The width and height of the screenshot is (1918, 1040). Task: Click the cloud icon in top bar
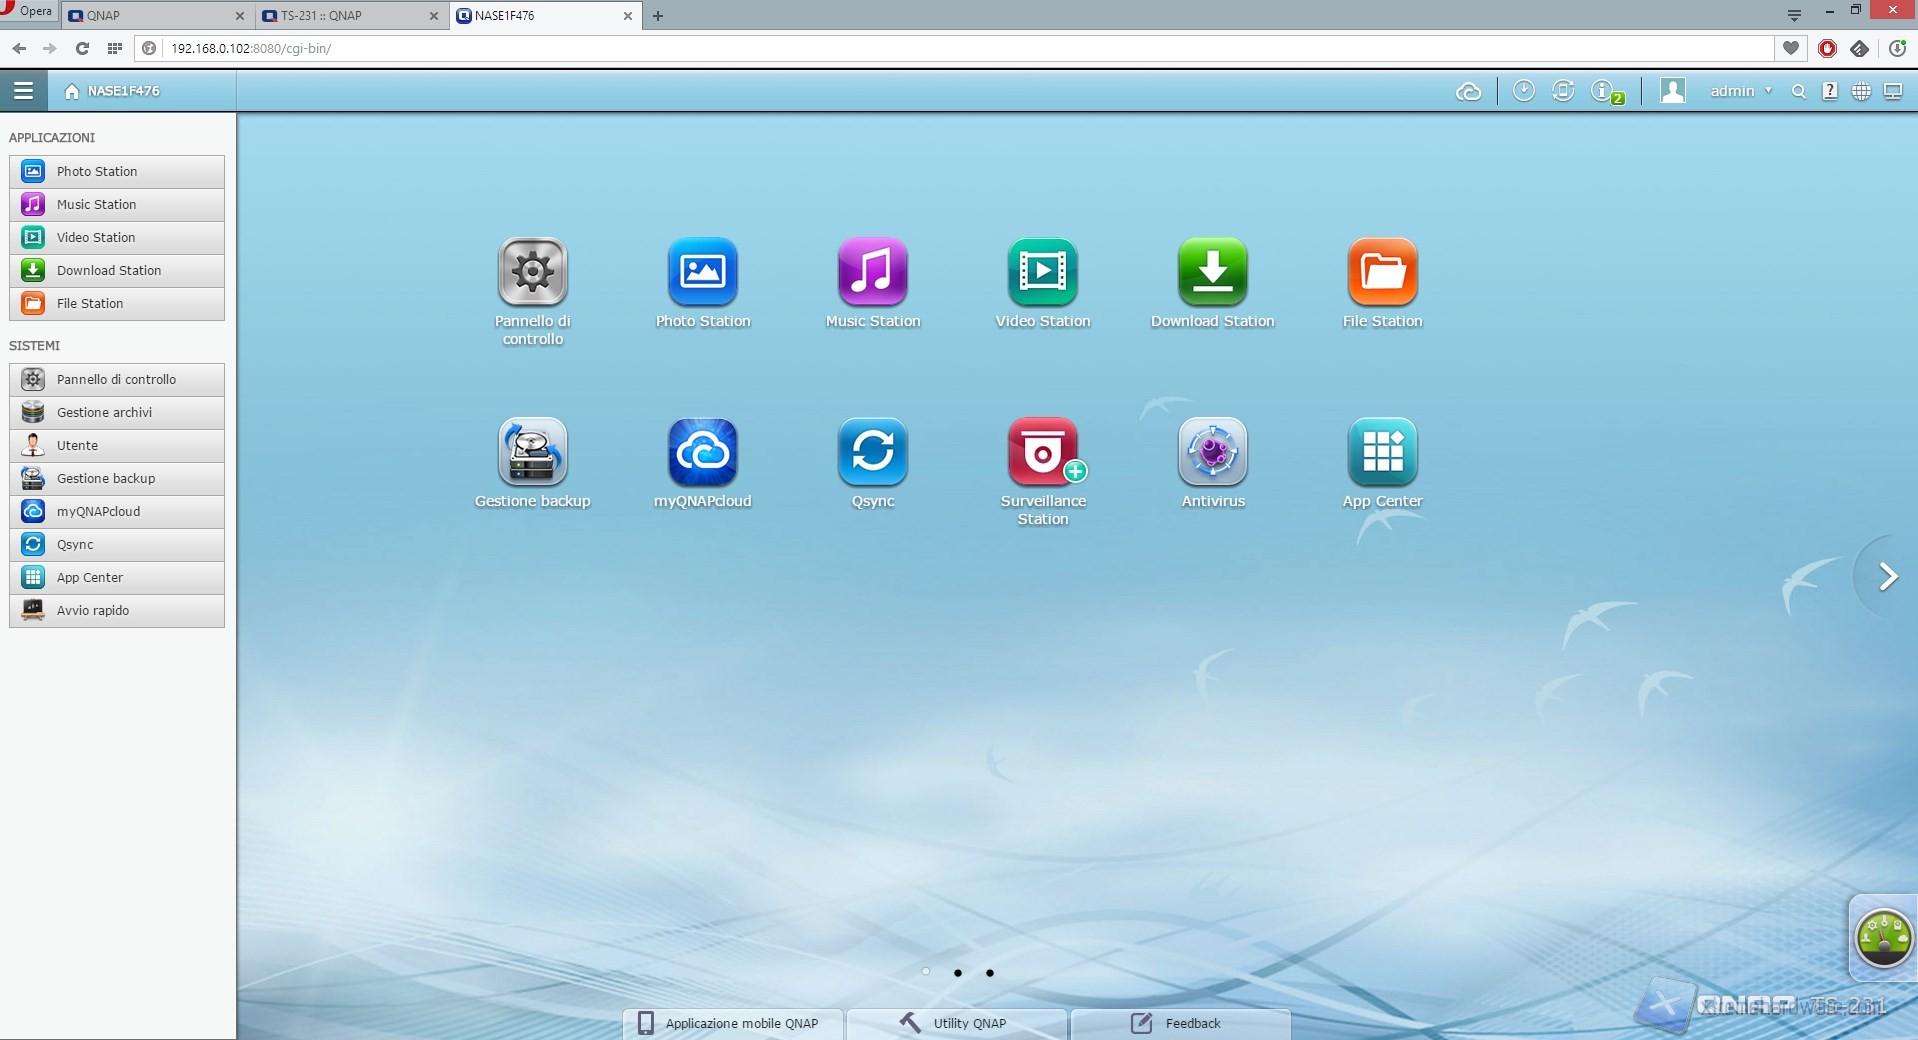point(1468,92)
